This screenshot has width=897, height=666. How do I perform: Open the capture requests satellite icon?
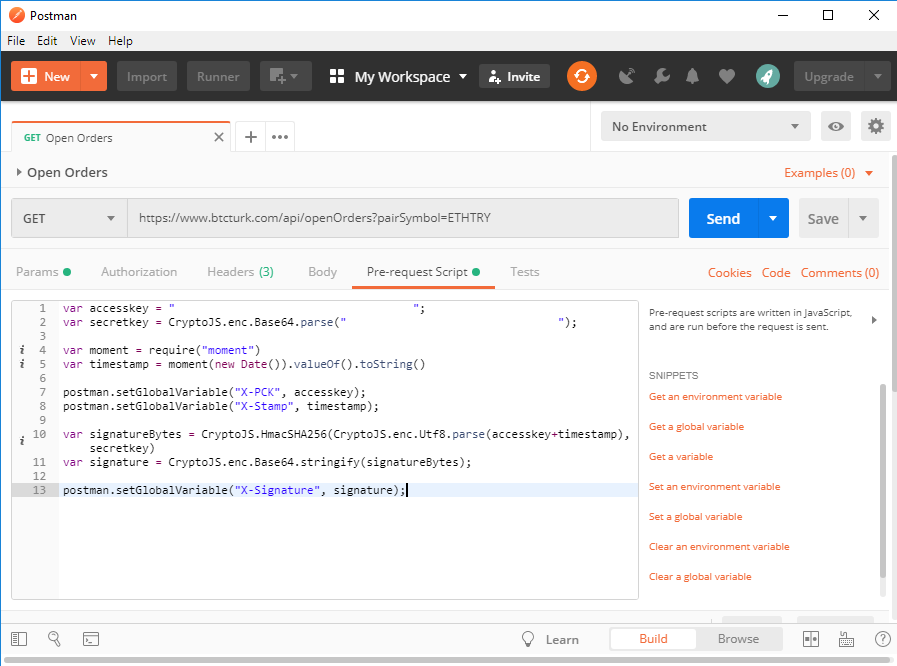[627, 76]
